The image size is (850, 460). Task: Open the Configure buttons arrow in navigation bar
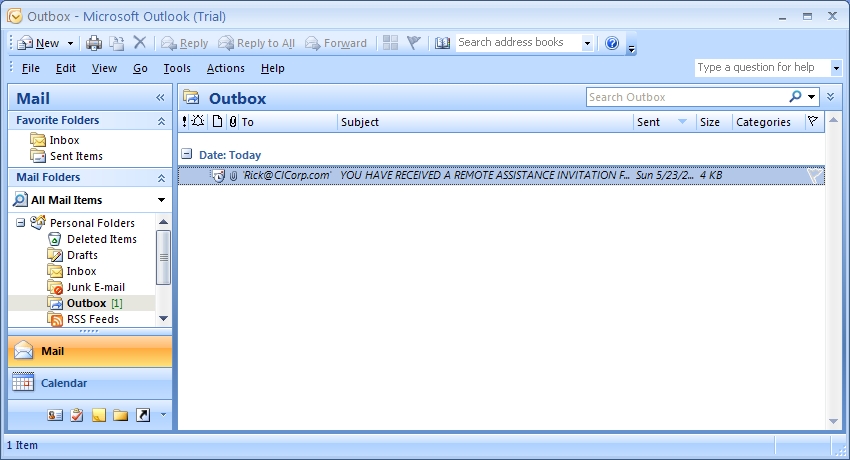pos(163,415)
